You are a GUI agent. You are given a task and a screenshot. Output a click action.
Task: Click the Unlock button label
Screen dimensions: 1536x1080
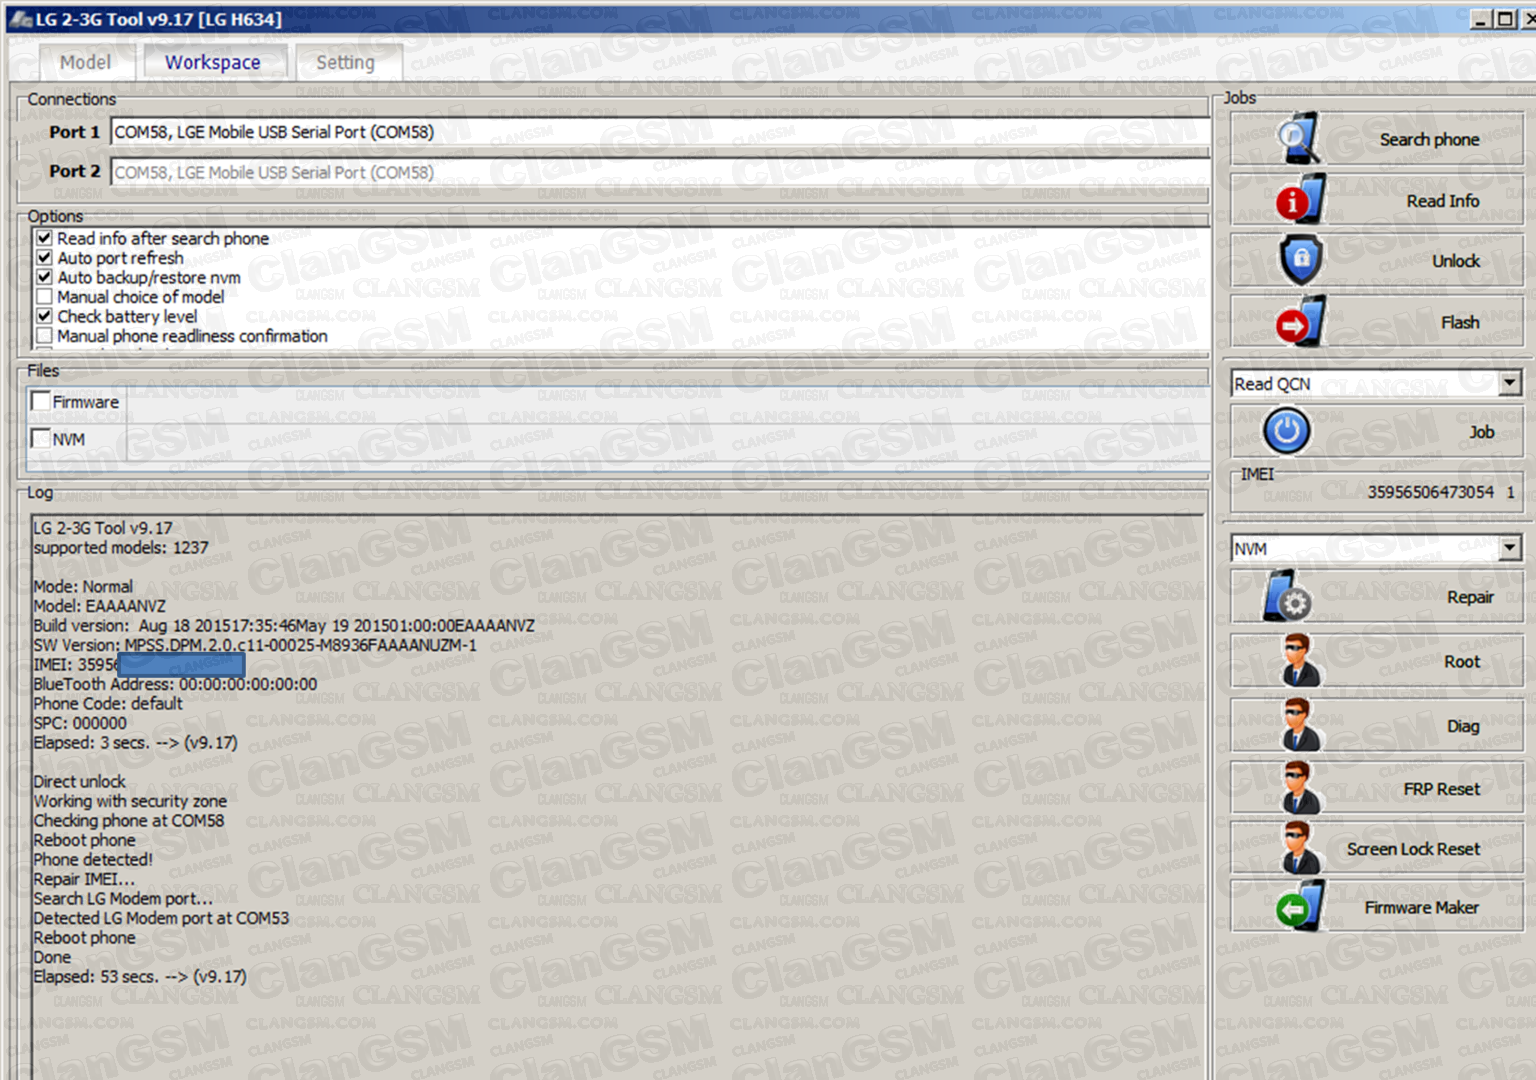tap(1455, 261)
